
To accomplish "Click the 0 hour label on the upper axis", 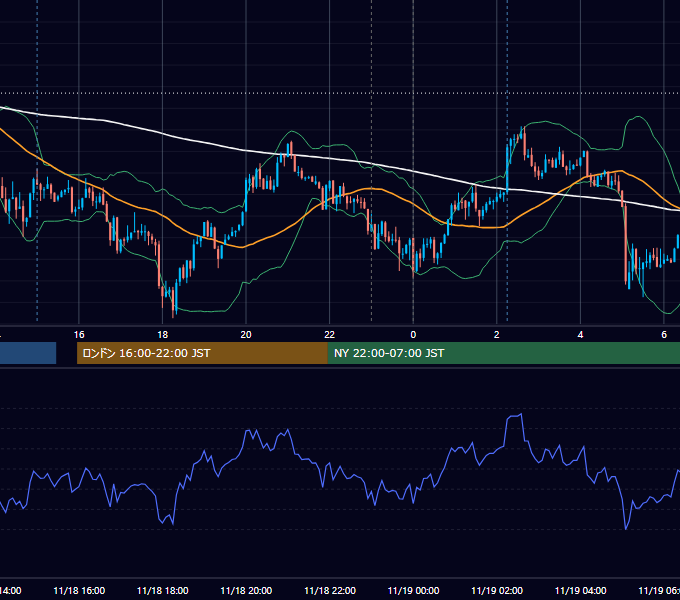I will coord(413,335).
